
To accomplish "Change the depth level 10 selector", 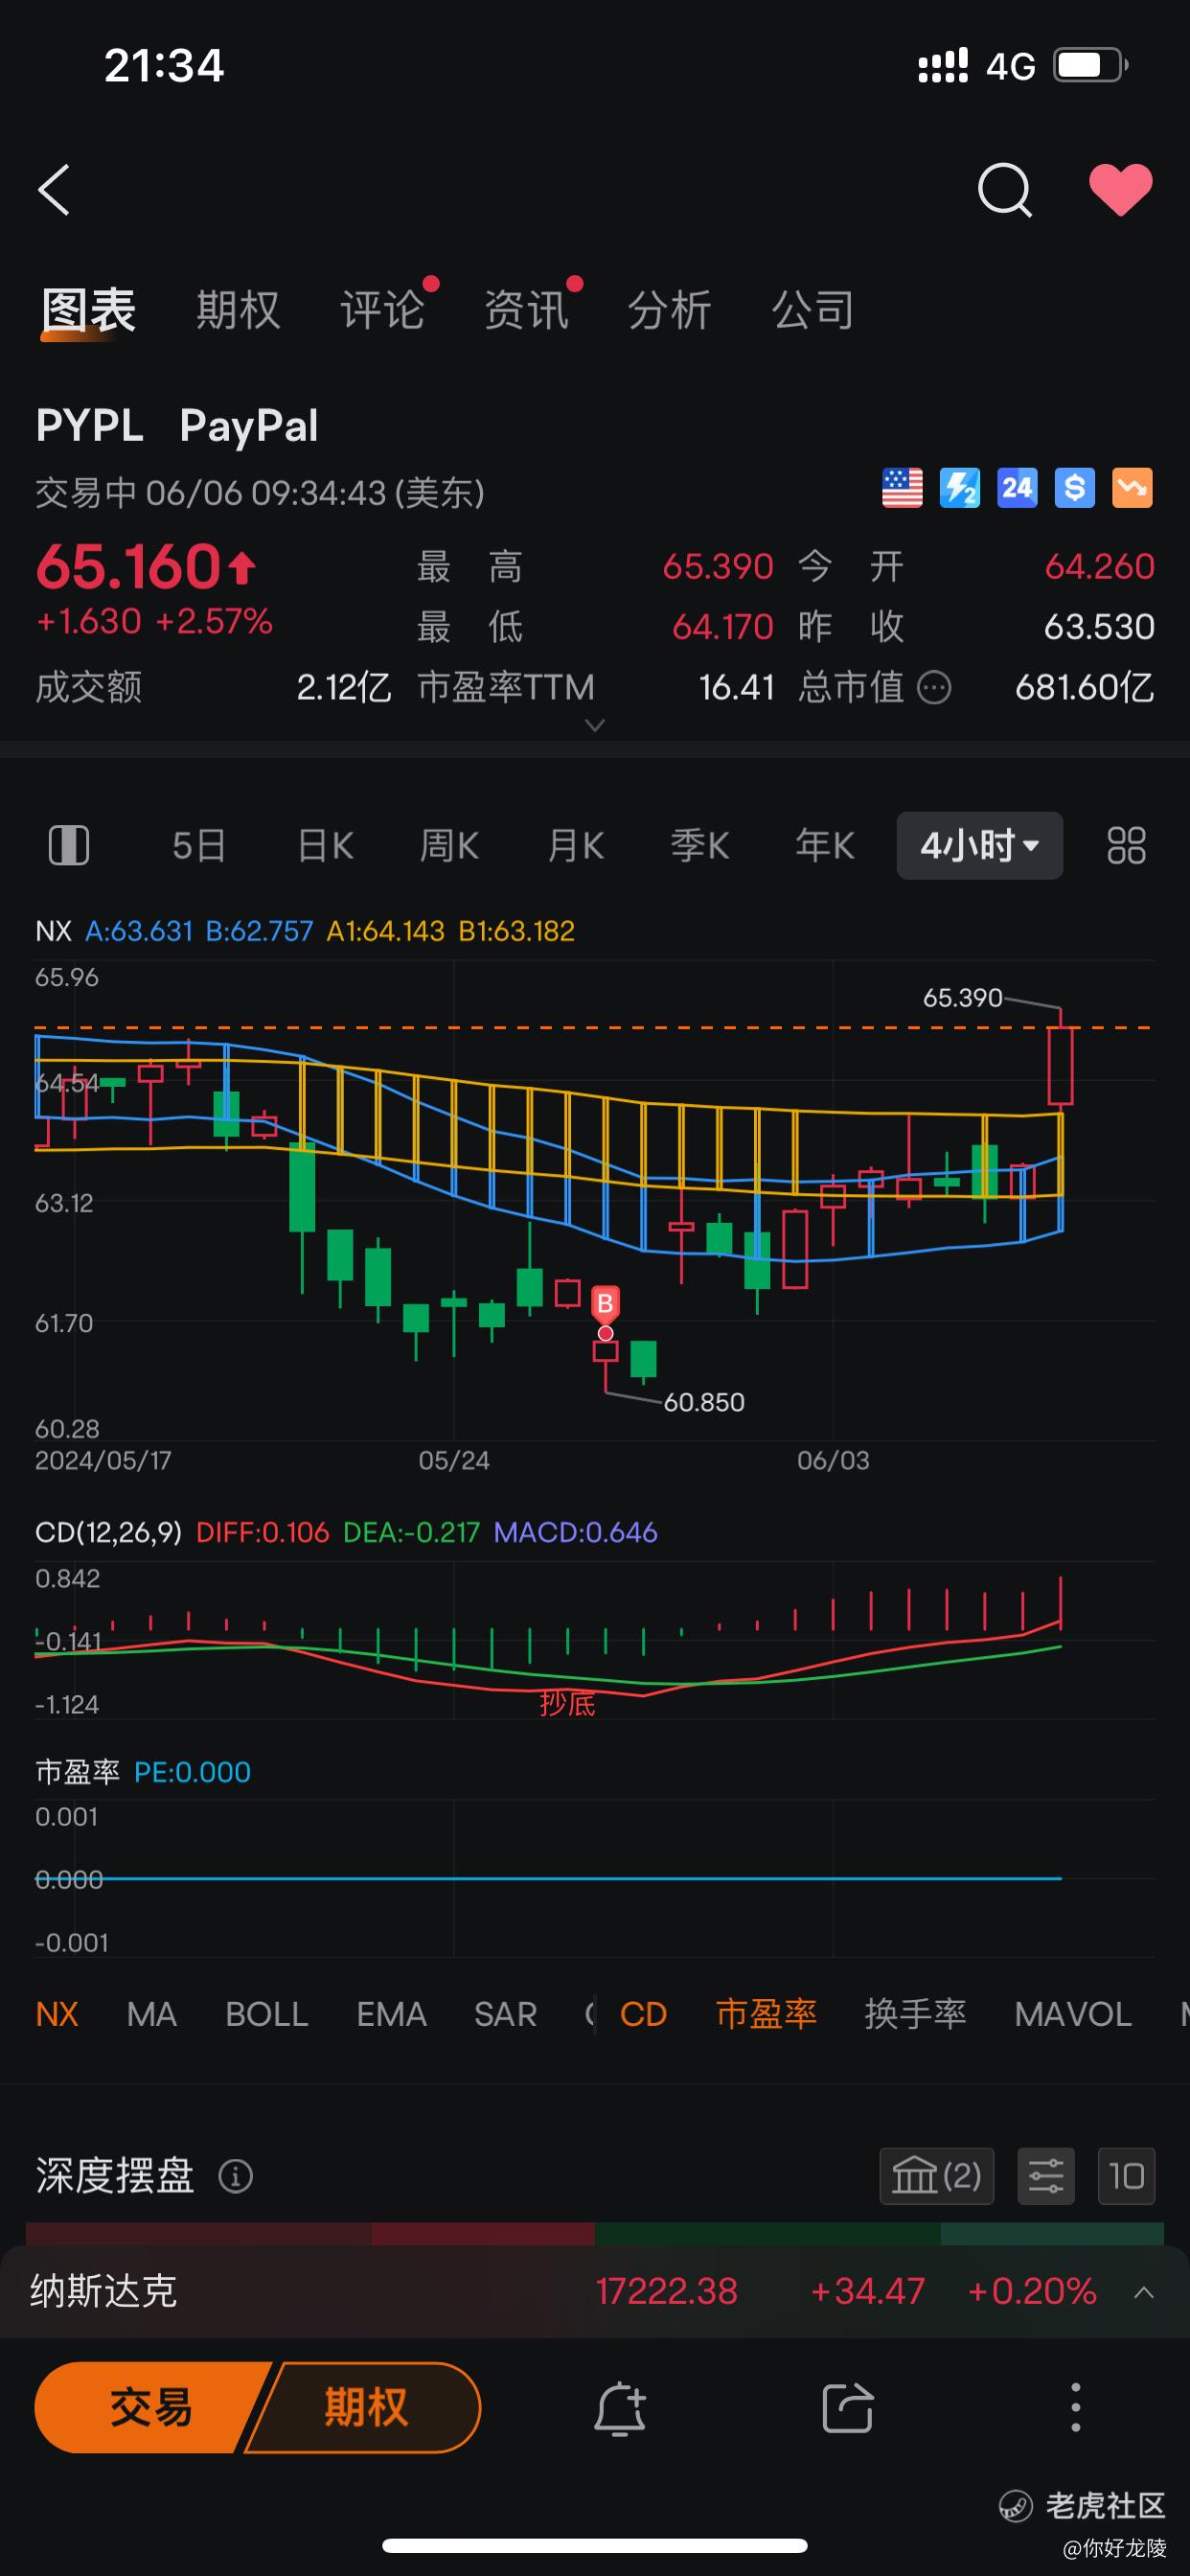I will (x=1126, y=2176).
